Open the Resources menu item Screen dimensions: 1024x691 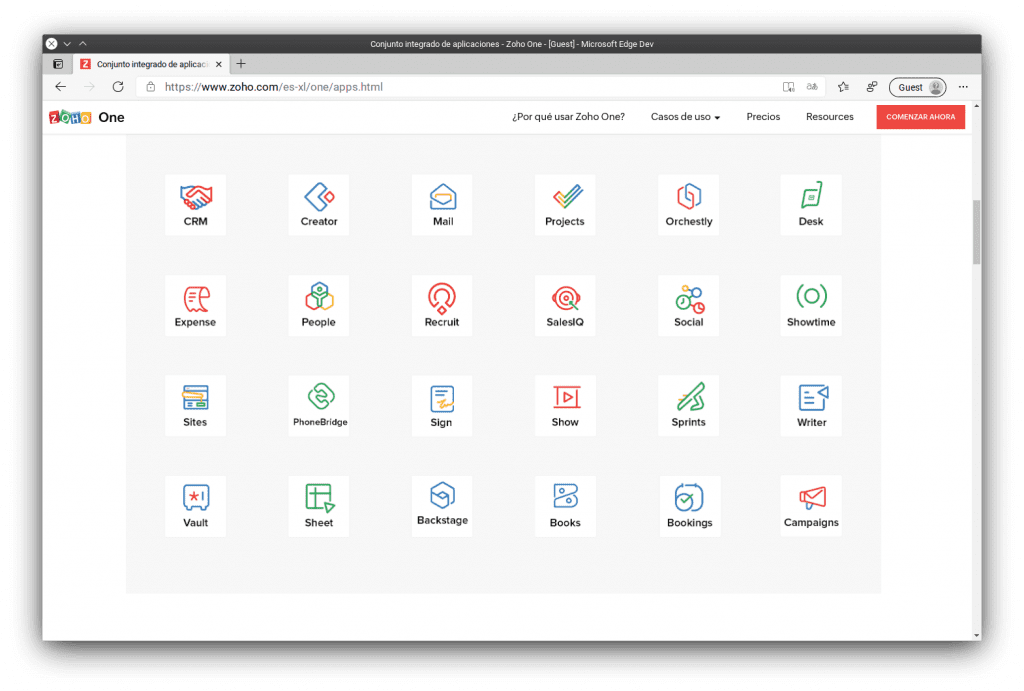(x=829, y=117)
